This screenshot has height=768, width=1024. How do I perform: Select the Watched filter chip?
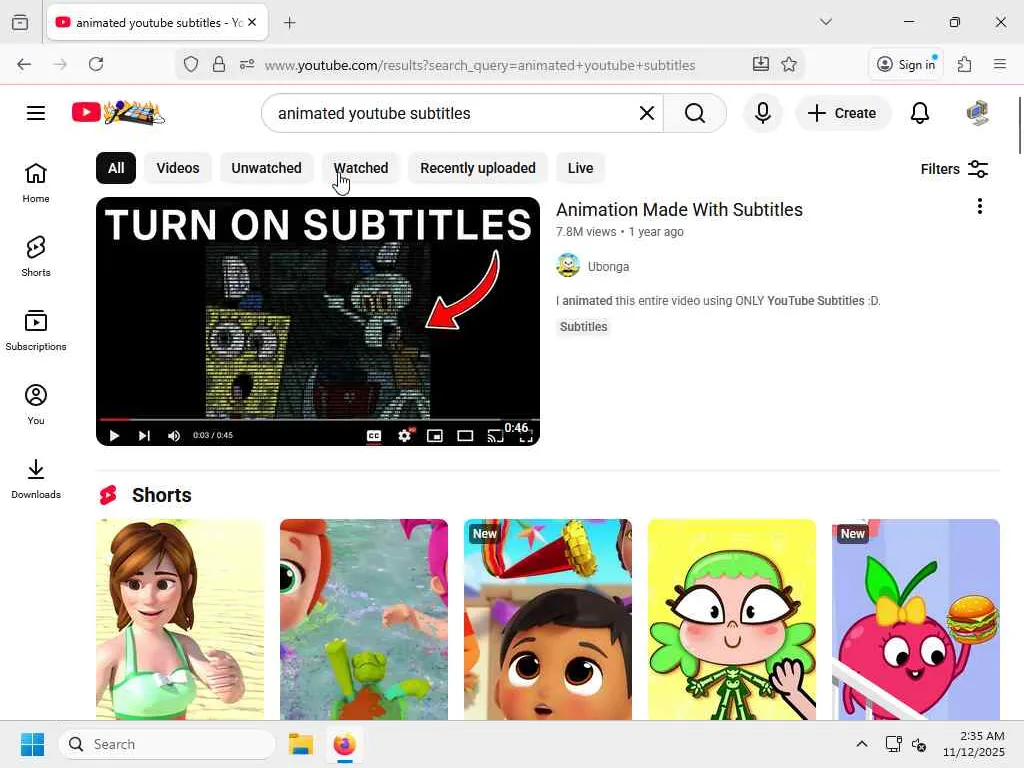coord(360,168)
